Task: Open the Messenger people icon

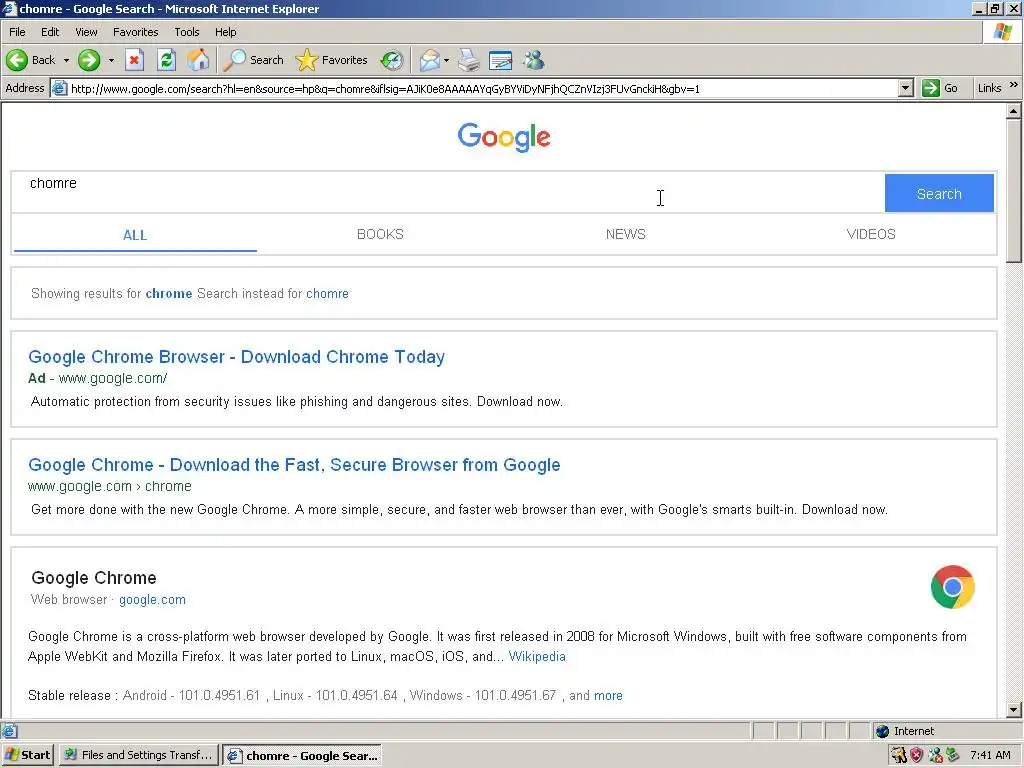Action: pyautogui.click(x=534, y=60)
